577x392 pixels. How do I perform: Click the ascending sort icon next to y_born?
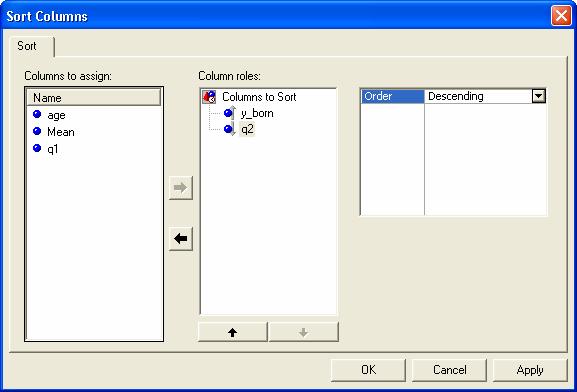click(x=230, y=113)
